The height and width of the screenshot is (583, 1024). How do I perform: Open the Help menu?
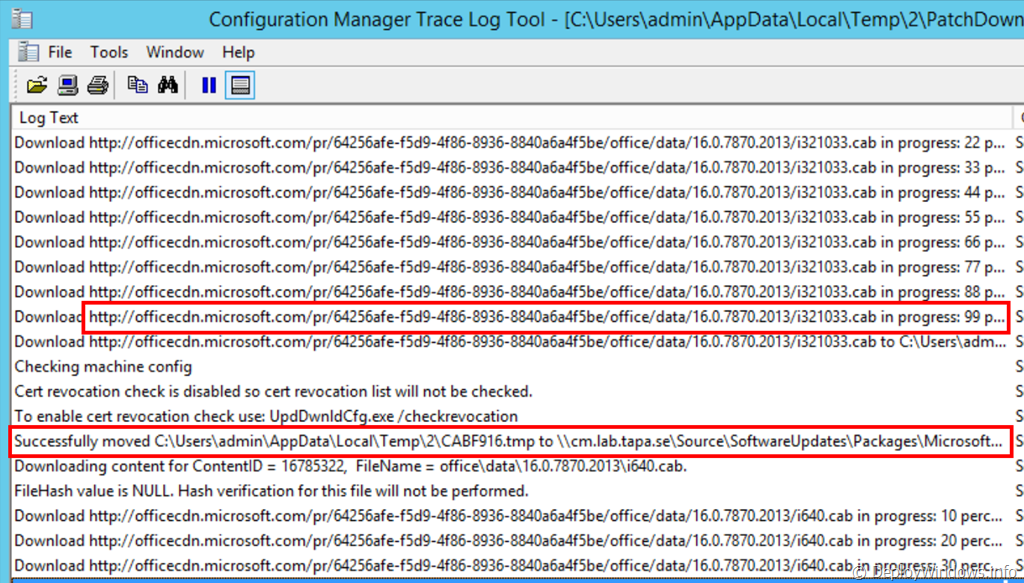coord(238,52)
